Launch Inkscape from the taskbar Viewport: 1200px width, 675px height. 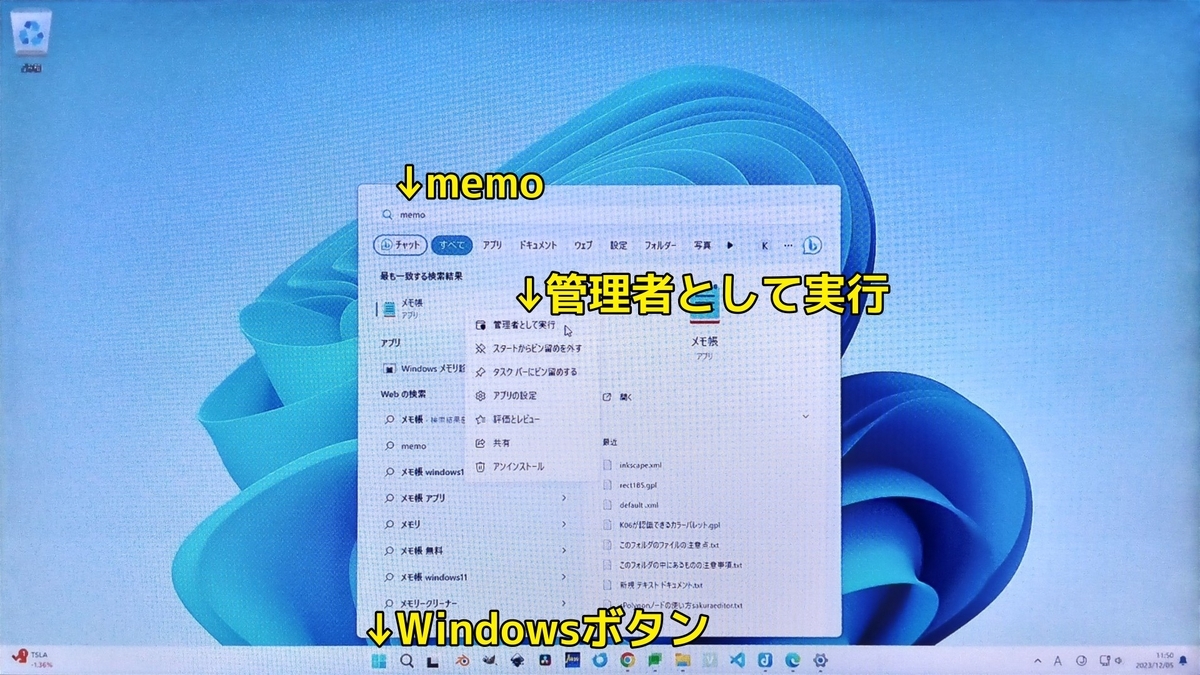pyautogui.click(x=516, y=660)
